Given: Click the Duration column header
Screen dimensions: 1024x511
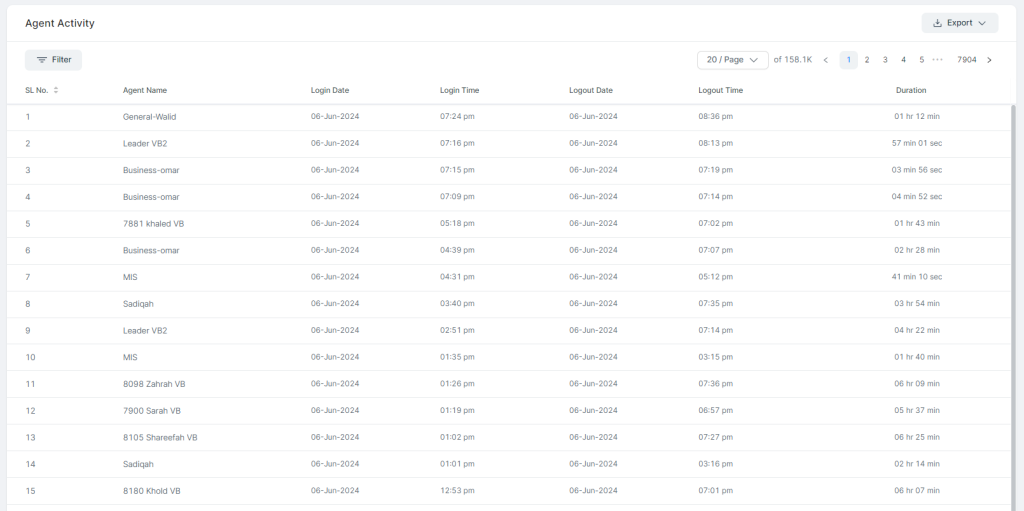Looking at the screenshot, I should coord(910,90).
